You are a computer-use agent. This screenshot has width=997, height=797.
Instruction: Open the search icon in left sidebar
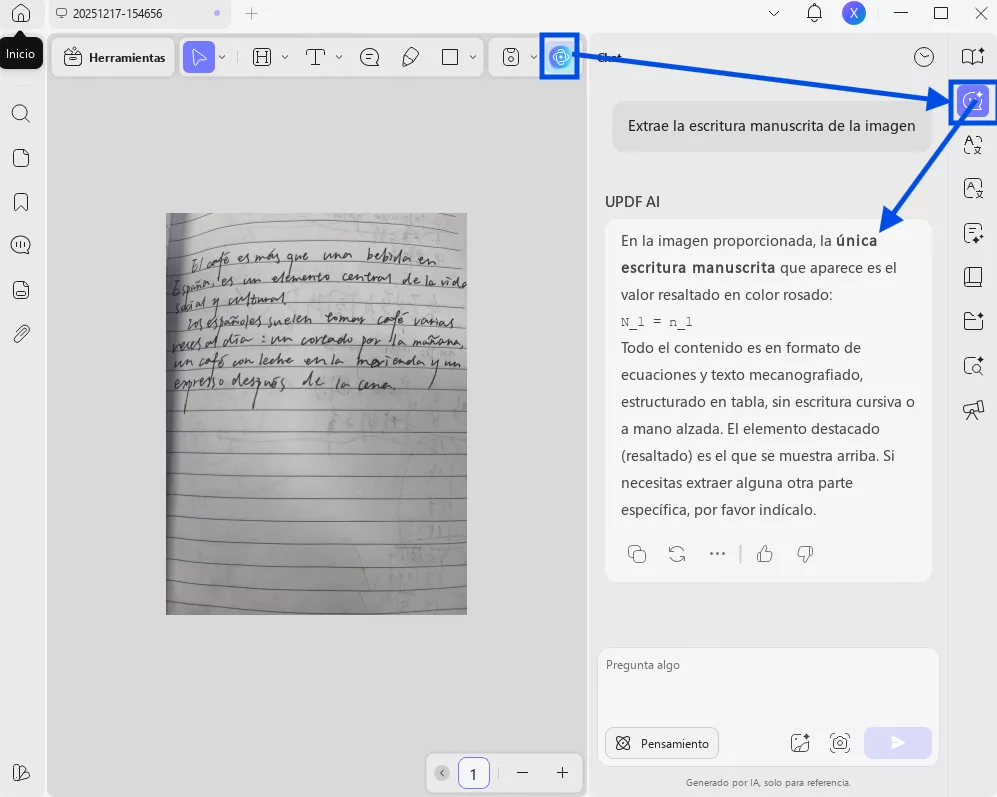click(20, 113)
